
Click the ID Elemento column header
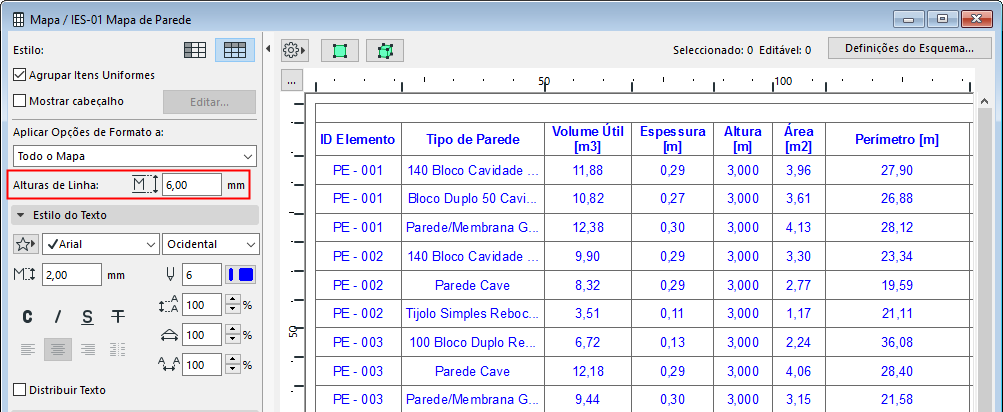coord(358,139)
